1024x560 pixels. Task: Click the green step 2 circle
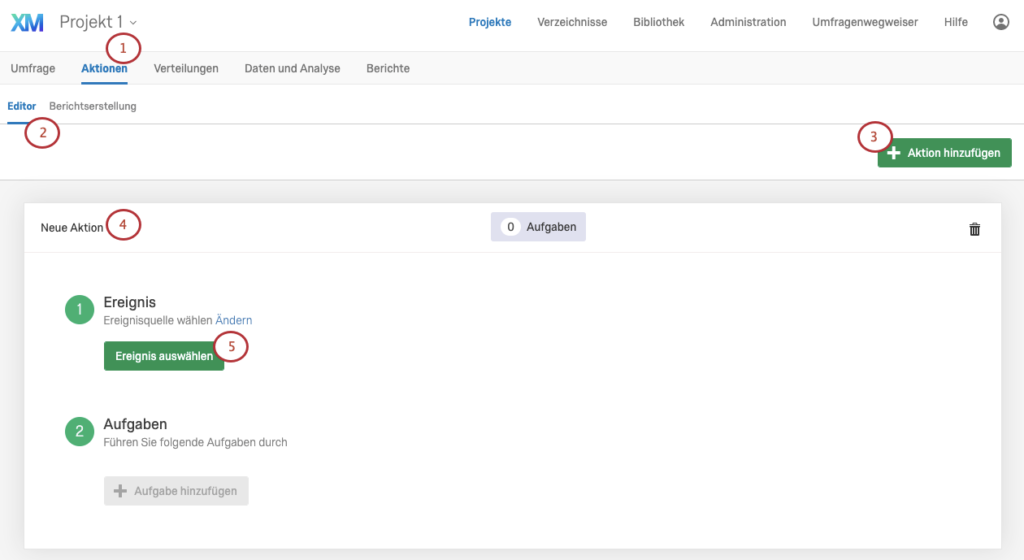click(79, 431)
